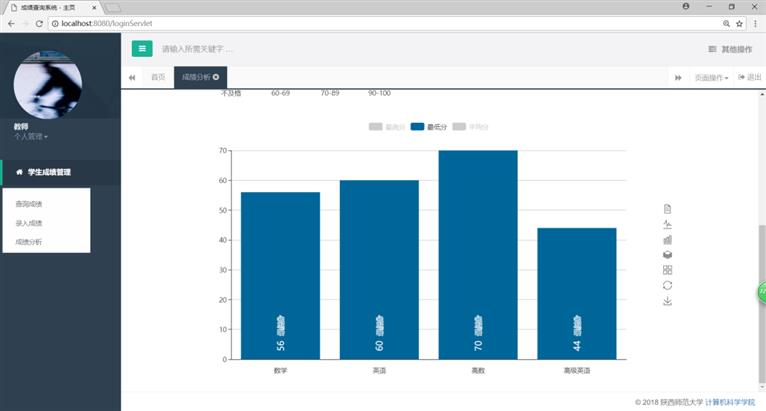This screenshot has width=766, height=411.
Task: Switch chart to bar chart type
Action: click(x=668, y=240)
